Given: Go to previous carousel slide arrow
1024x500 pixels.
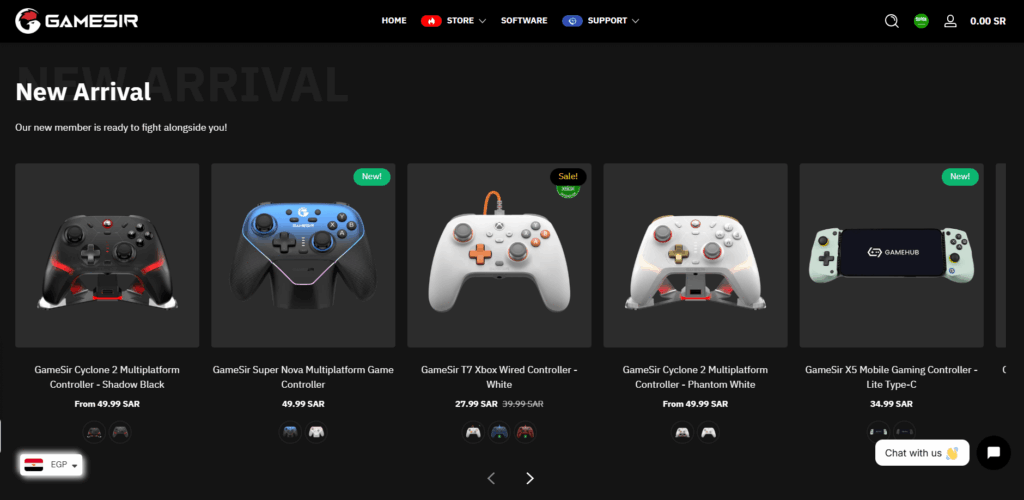Looking at the screenshot, I should 492,478.
